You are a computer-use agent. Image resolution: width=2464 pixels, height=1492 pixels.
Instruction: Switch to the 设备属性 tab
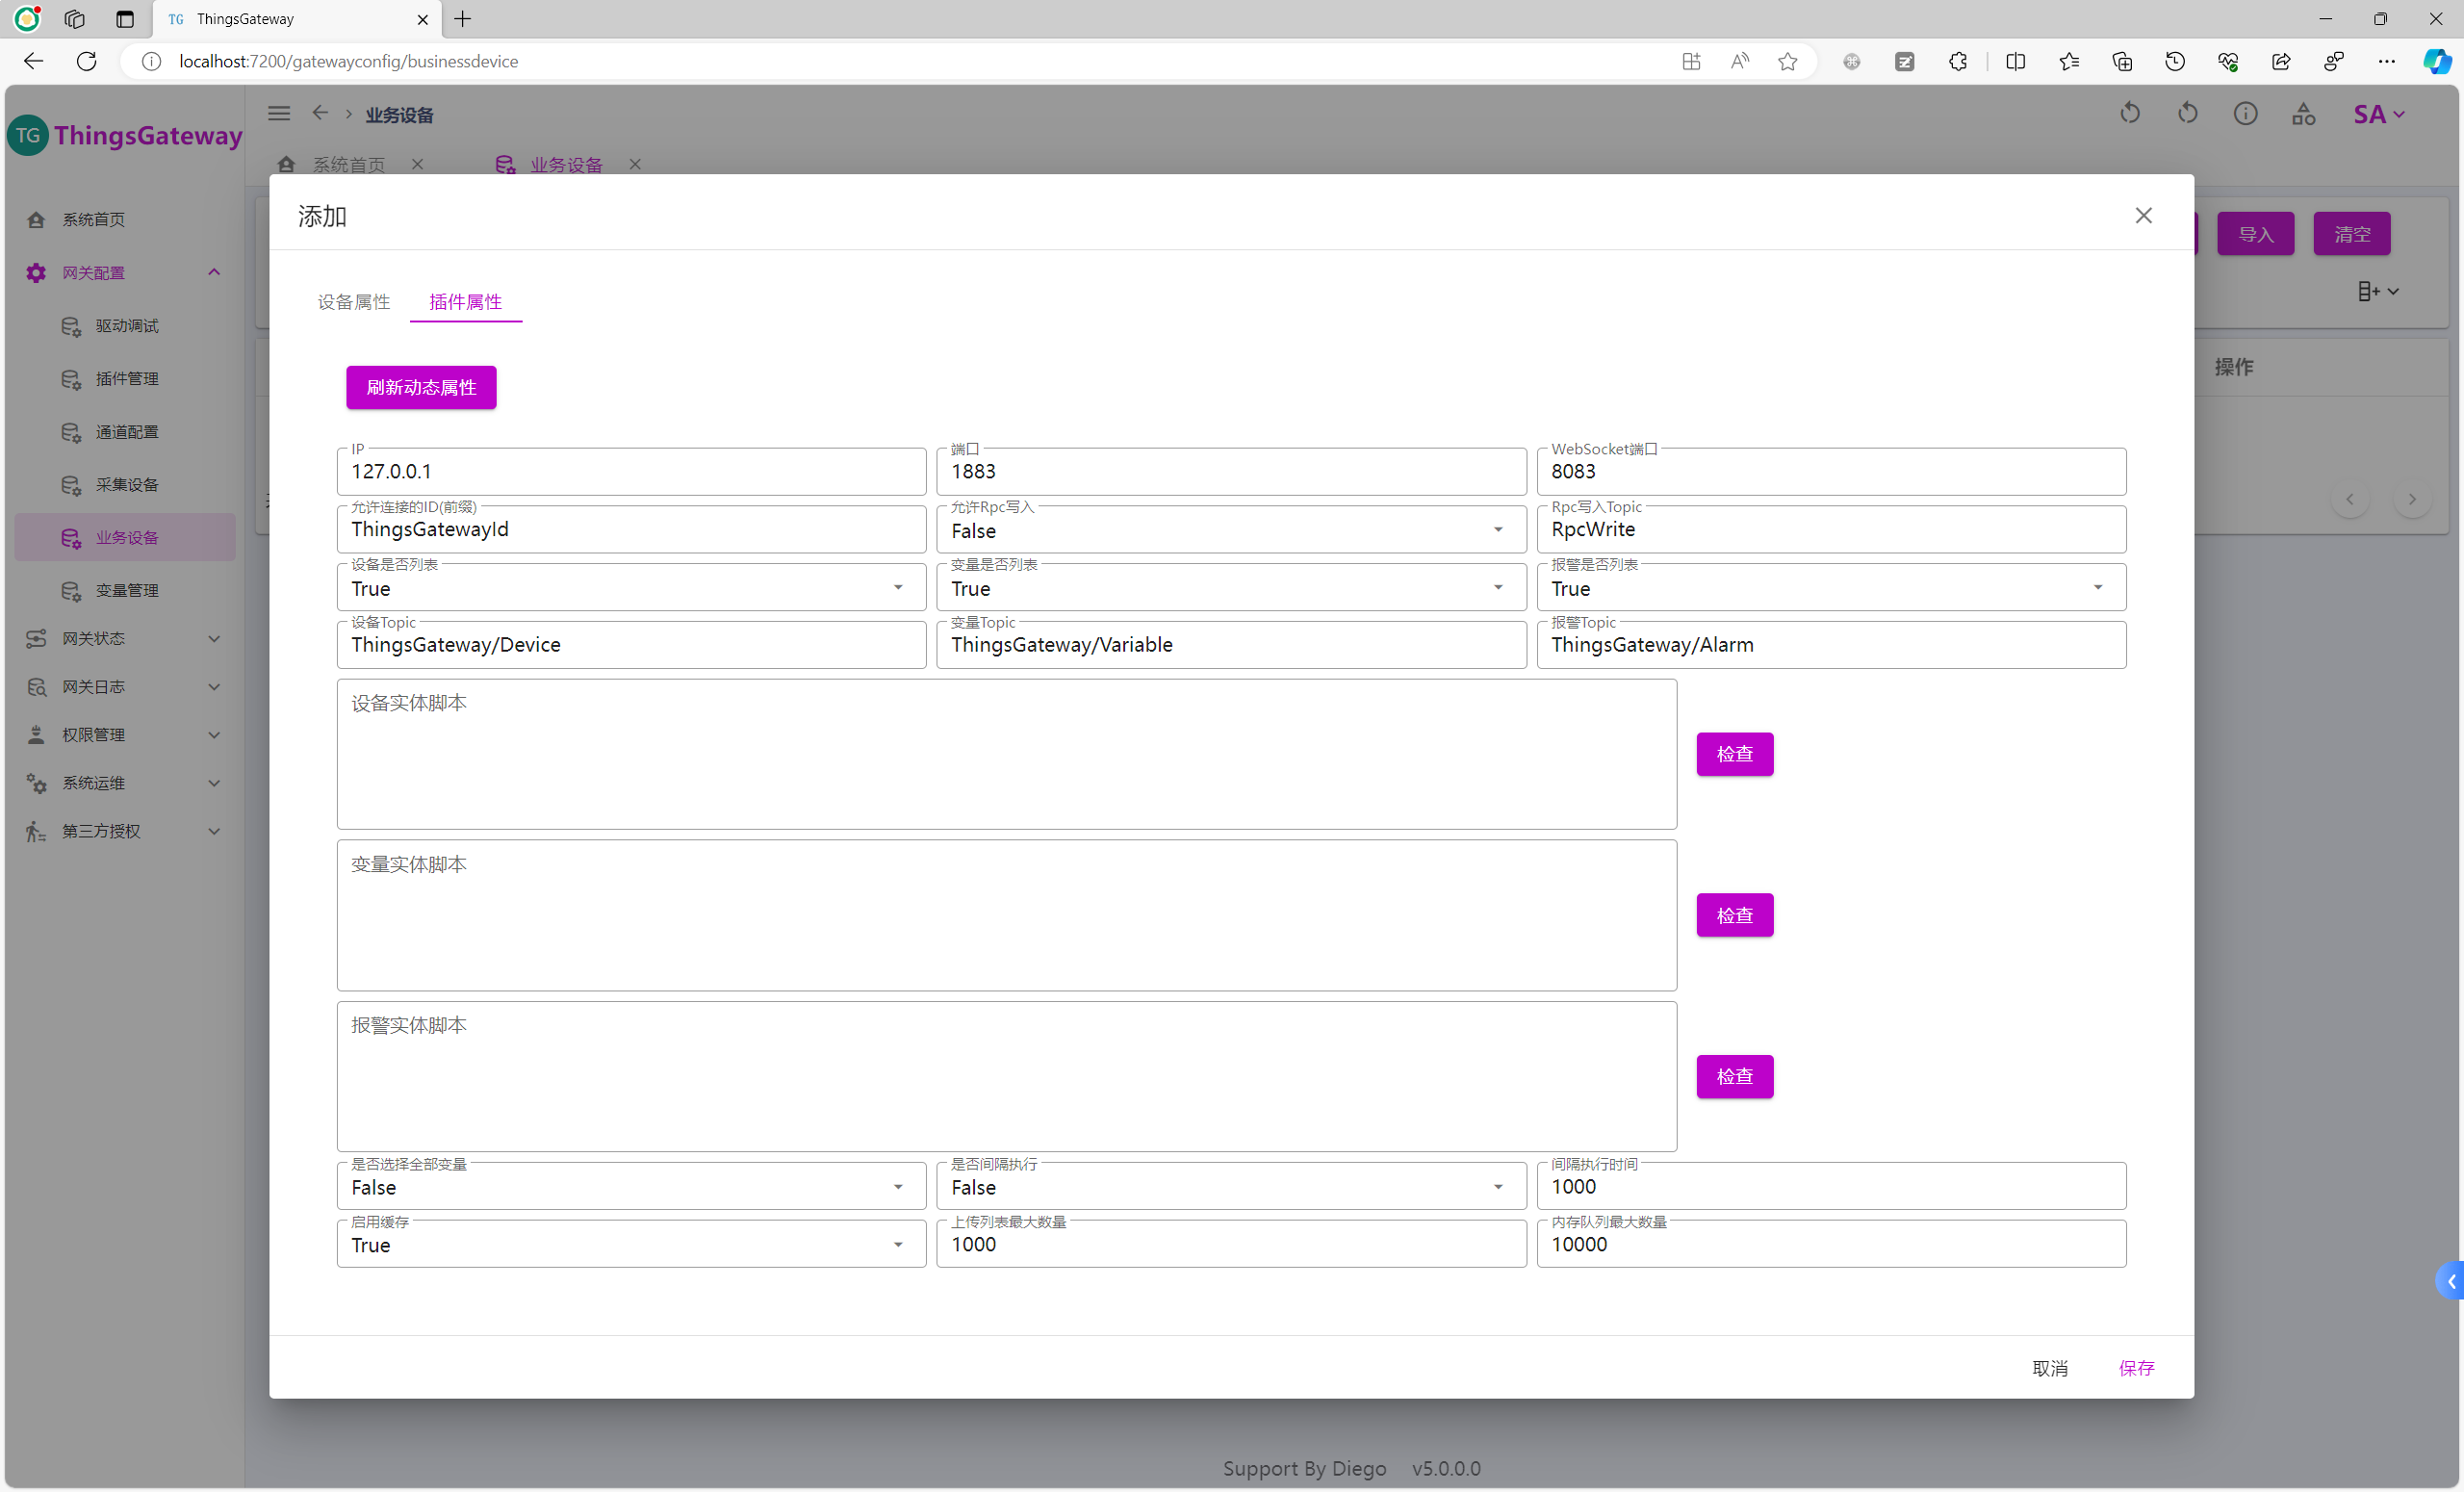click(354, 302)
